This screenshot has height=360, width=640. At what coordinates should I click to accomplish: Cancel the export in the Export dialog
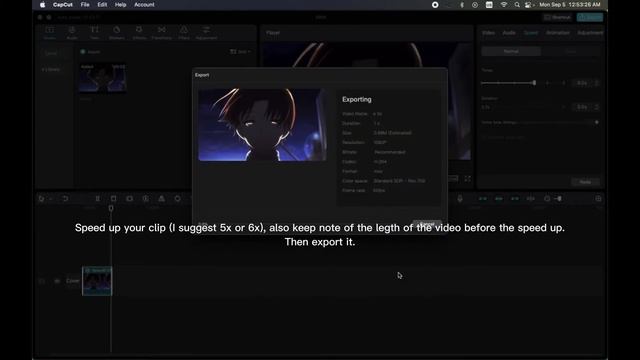(427, 223)
